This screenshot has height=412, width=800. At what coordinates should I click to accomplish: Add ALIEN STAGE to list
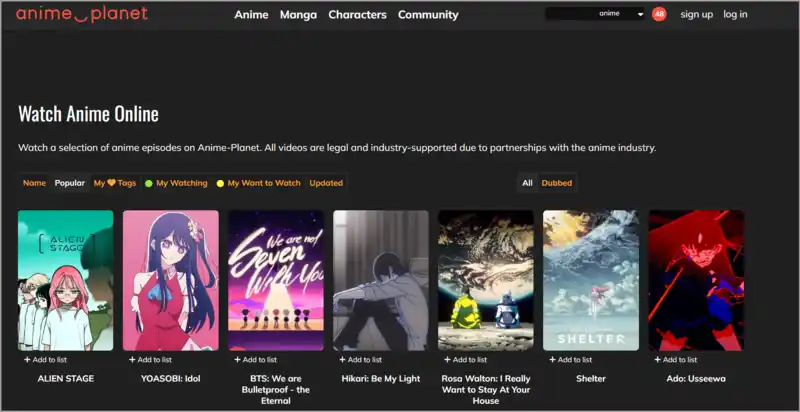tap(45, 359)
